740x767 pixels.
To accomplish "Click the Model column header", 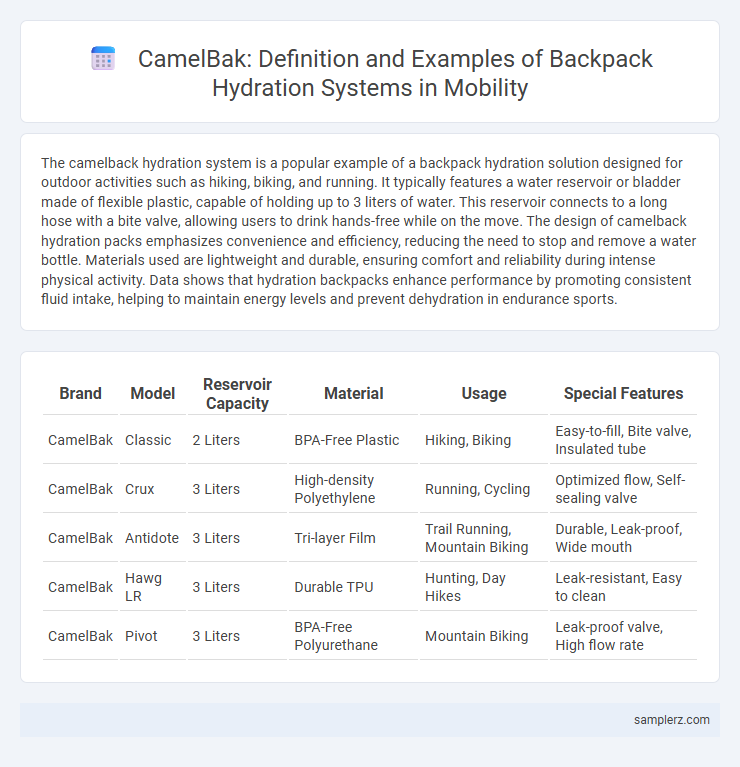I will coord(153,393).
